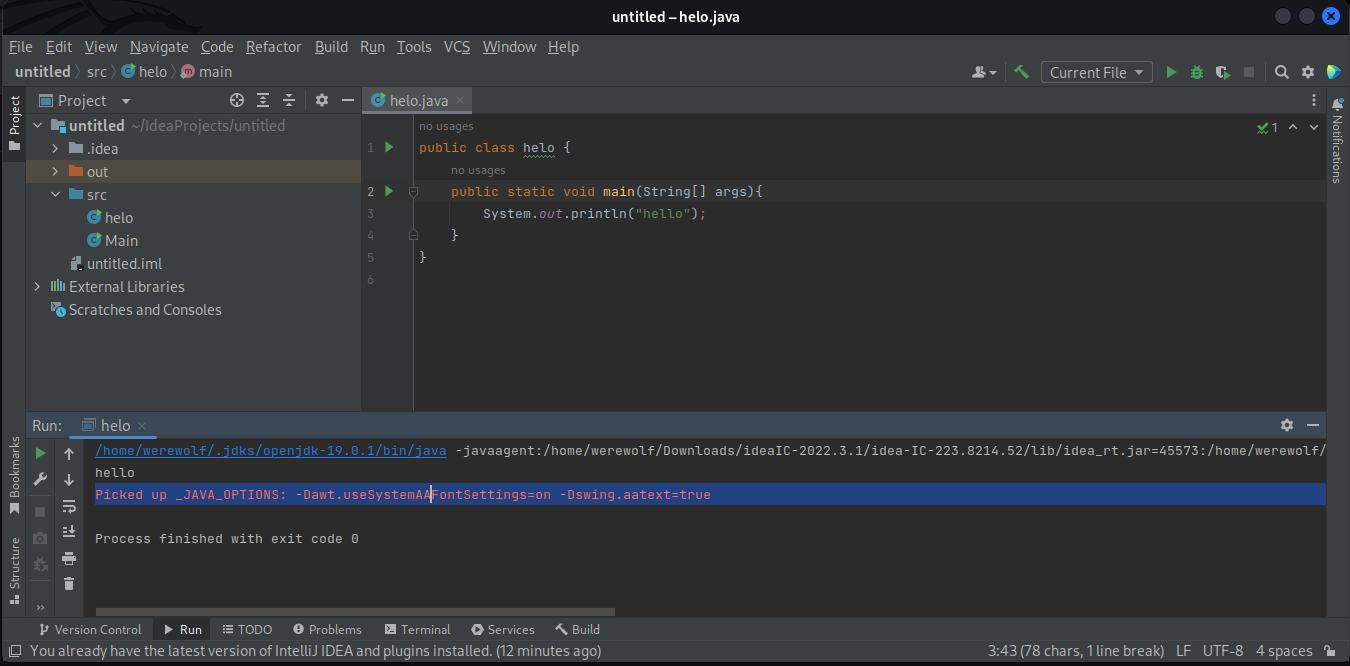Rerun the helo application
The image size is (1350, 666).
click(x=40, y=452)
